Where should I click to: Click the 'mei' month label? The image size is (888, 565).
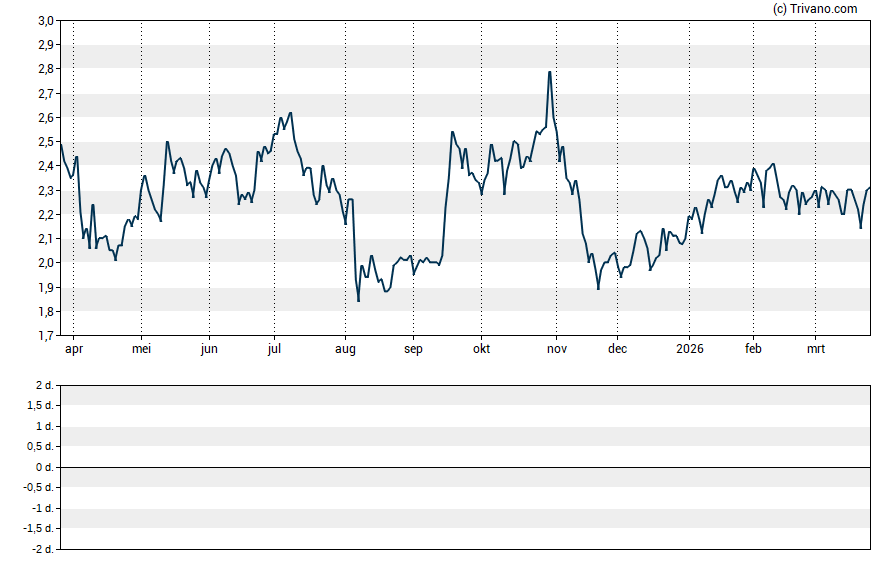pos(141,349)
